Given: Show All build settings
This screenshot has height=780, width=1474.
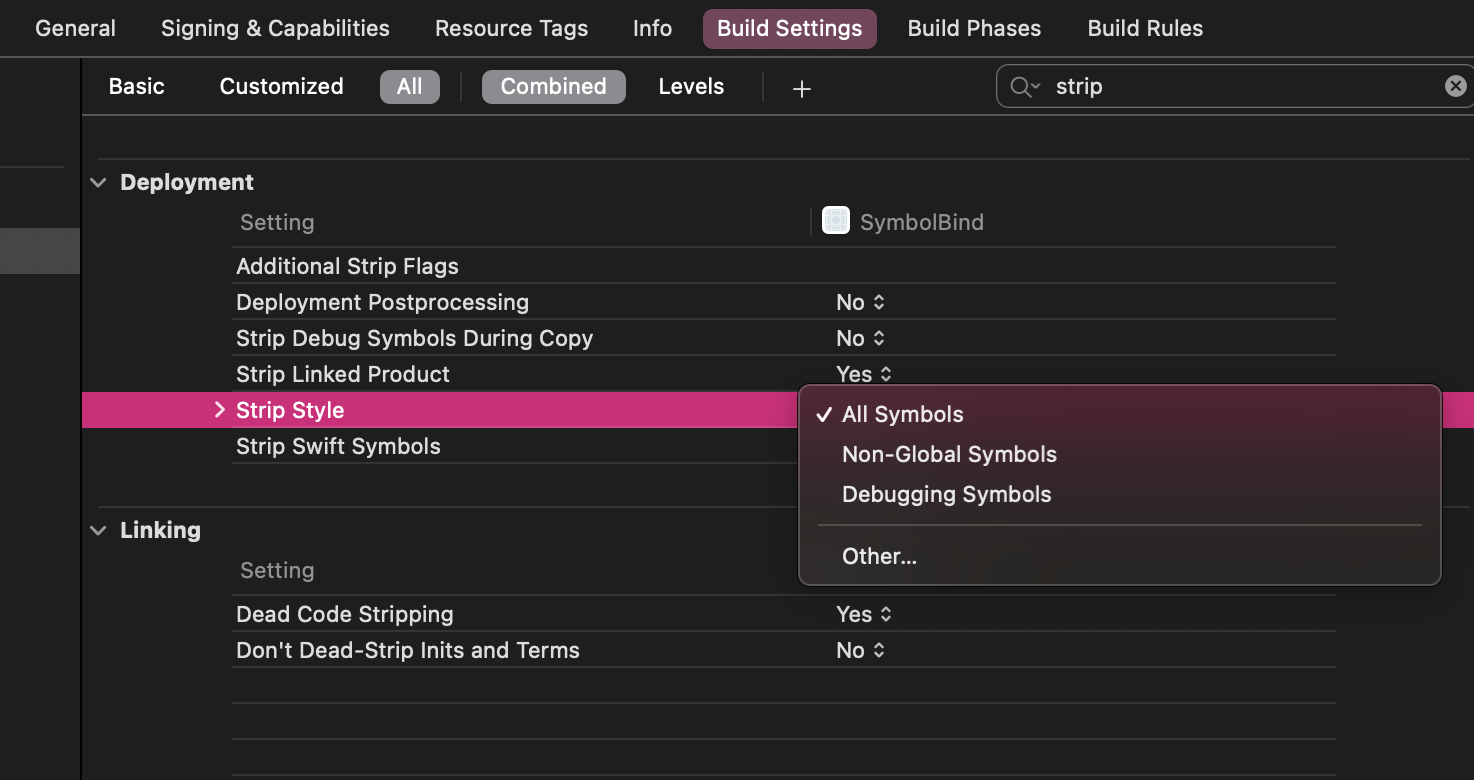Looking at the screenshot, I should click(x=409, y=87).
